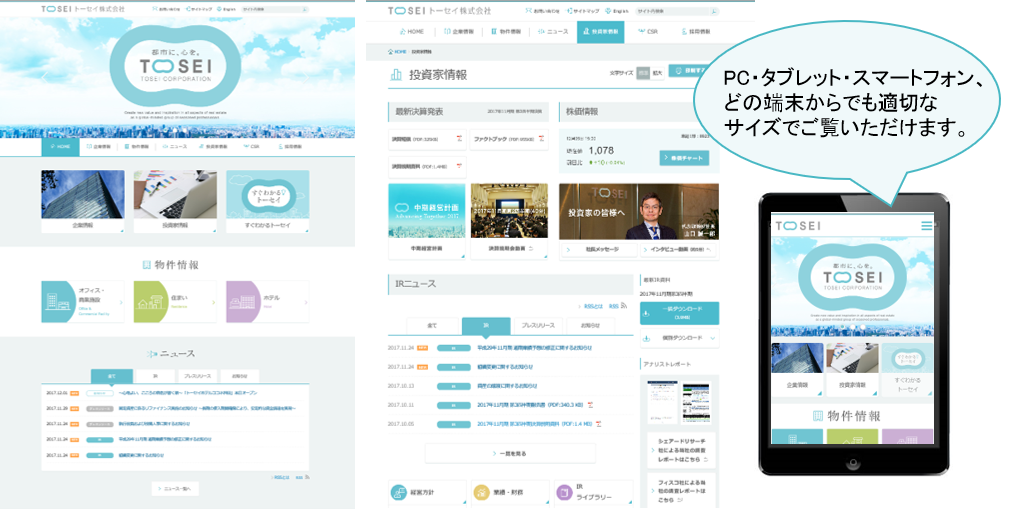The width and height of the screenshot is (1014, 509).
Task: Click the RSS icon below the home page news list
Action: [307, 477]
